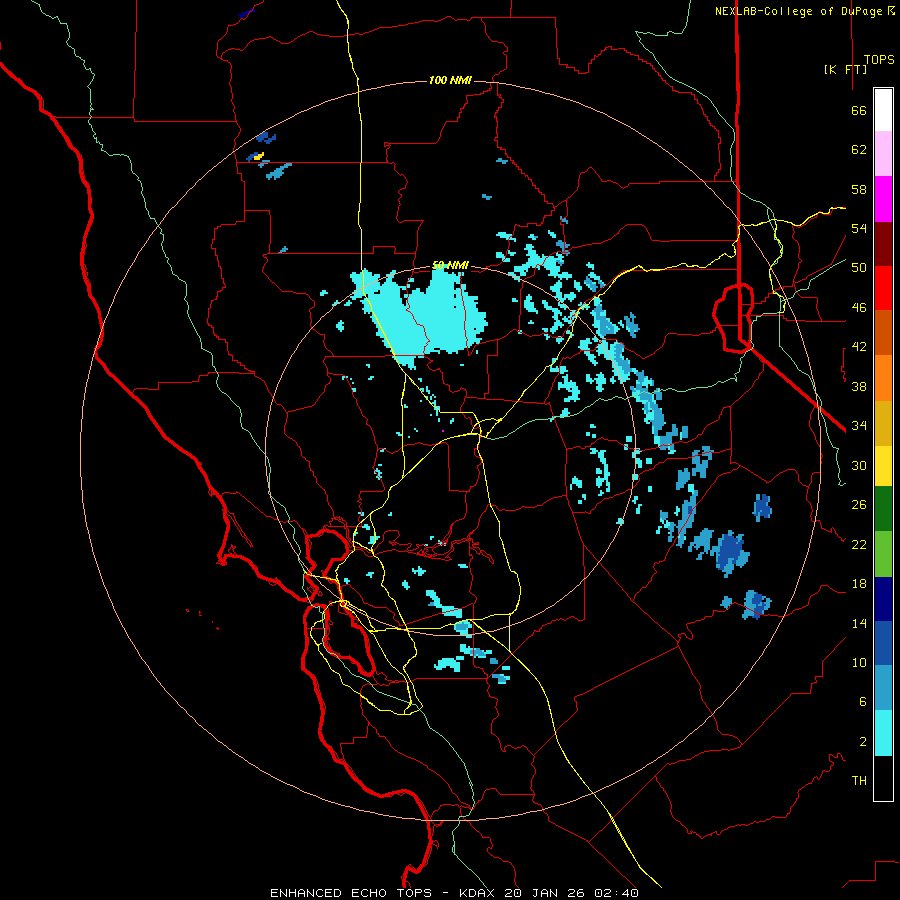Click the "50 NMI" range ring label
This screenshot has height=900, width=900.
coord(450,265)
